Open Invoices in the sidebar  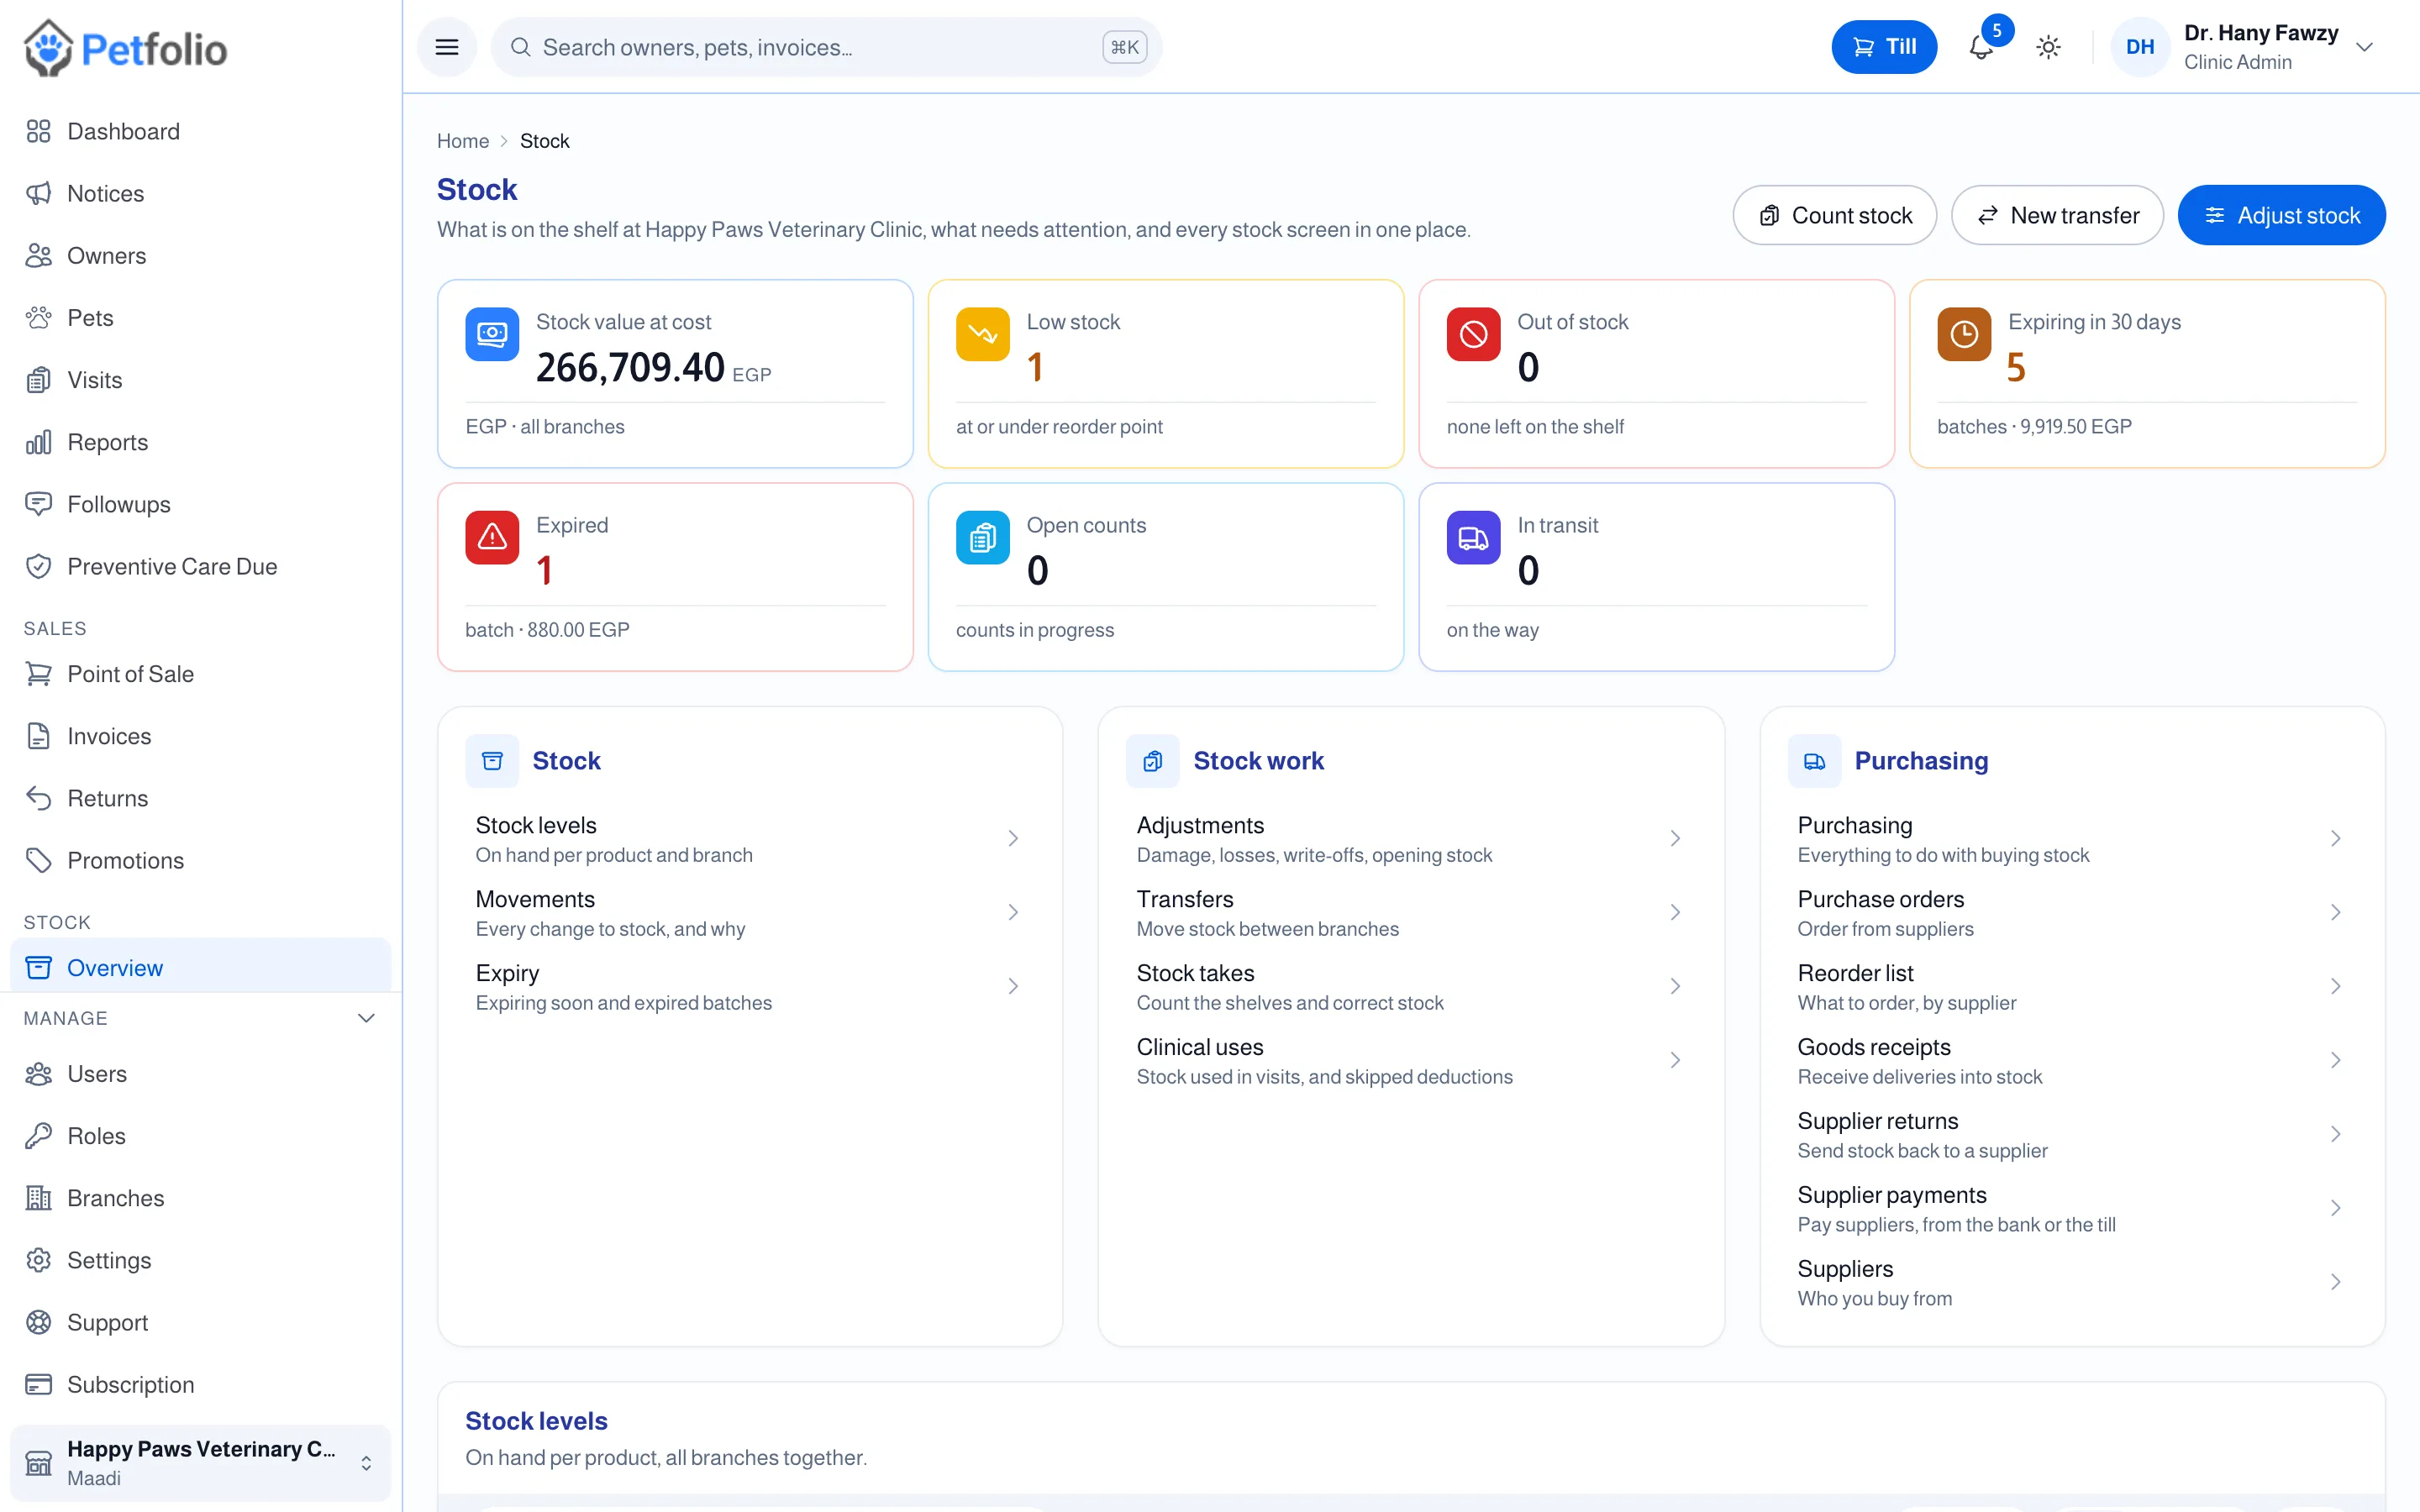click(x=200, y=736)
